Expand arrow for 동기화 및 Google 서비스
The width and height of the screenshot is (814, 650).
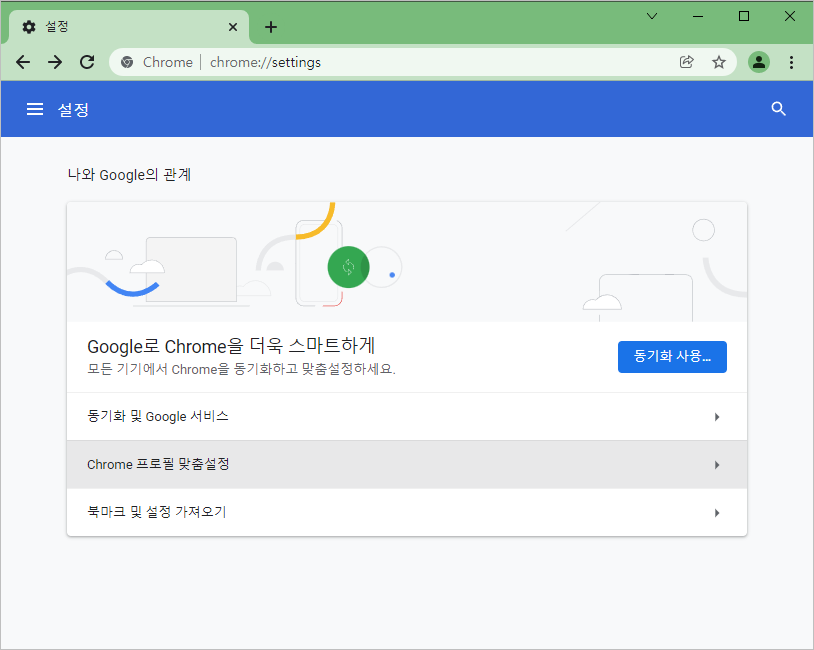(717, 417)
